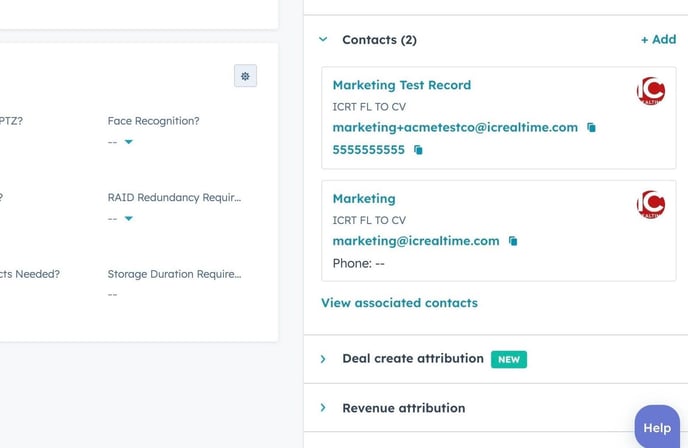Collapse the Contacts (2) section
Image resolution: width=688 pixels, height=448 pixels.
(x=323, y=39)
